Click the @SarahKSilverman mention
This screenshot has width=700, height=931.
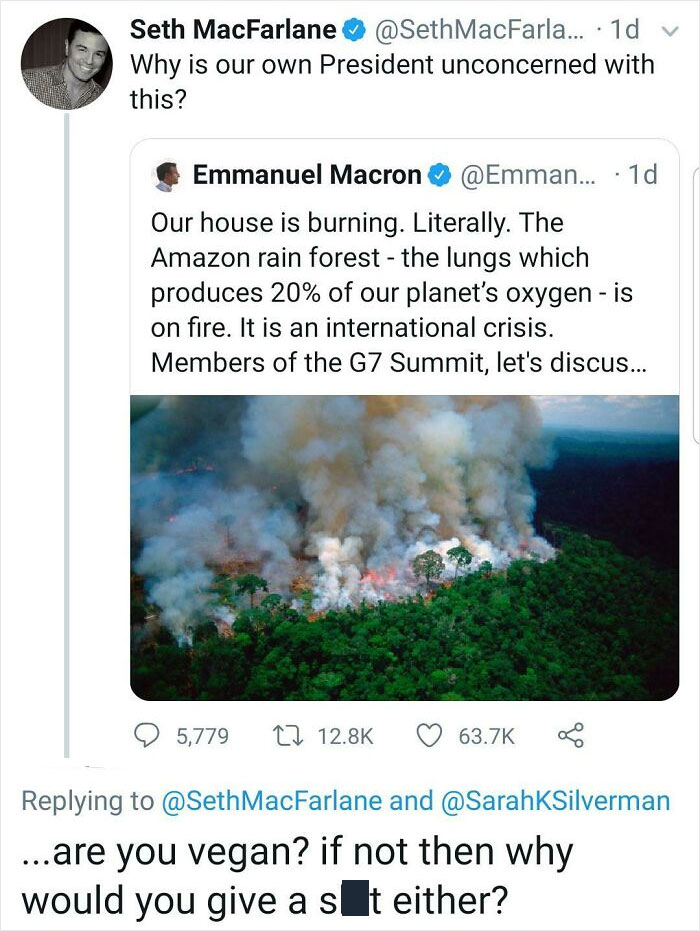coord(556,801)
